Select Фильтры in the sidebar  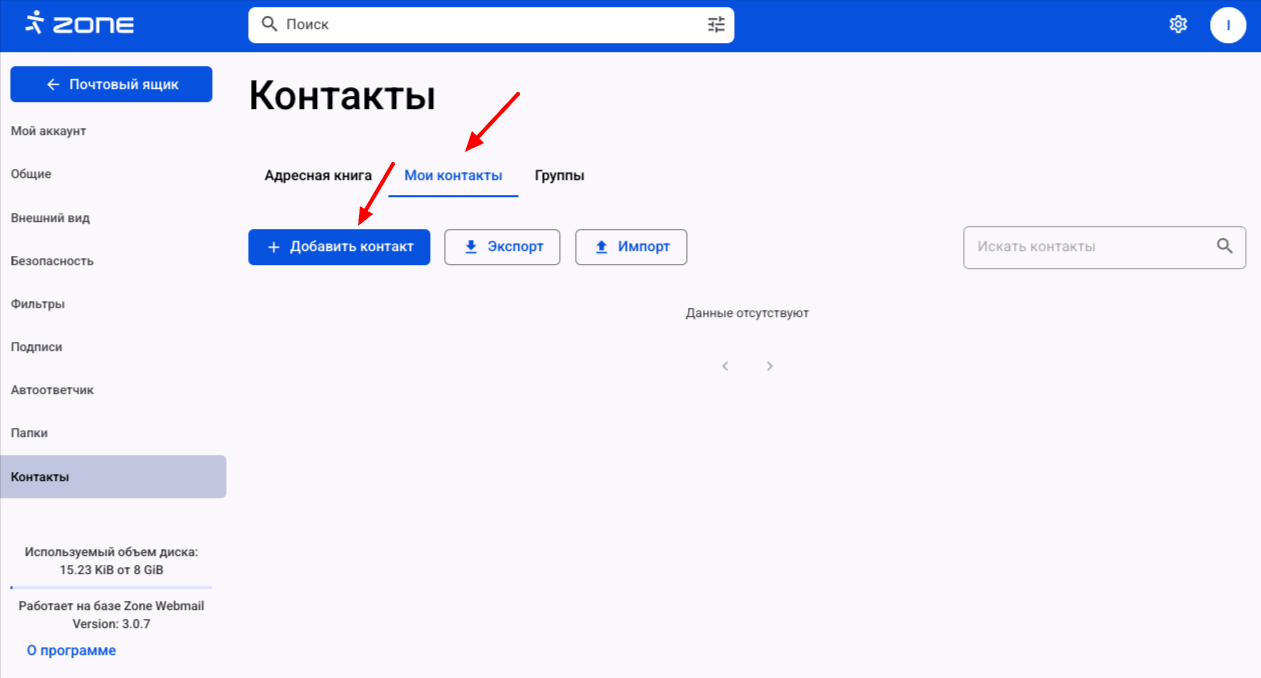(x=38, y=304)
